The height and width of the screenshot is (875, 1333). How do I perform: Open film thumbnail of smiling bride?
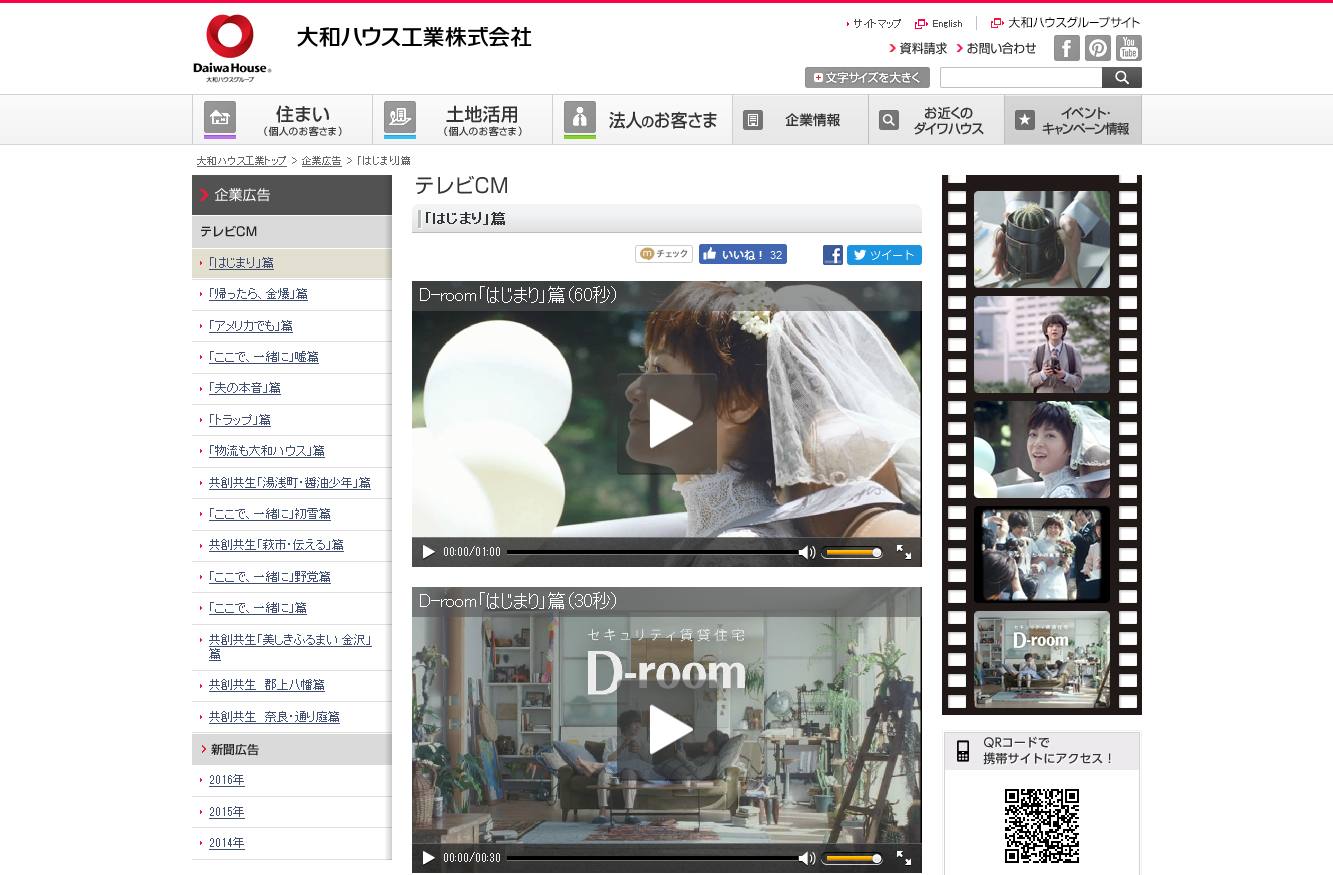[1042, 450]
